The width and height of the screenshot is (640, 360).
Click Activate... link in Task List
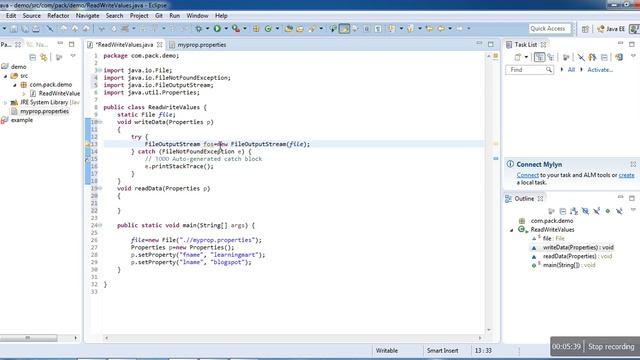click(600, 70)
